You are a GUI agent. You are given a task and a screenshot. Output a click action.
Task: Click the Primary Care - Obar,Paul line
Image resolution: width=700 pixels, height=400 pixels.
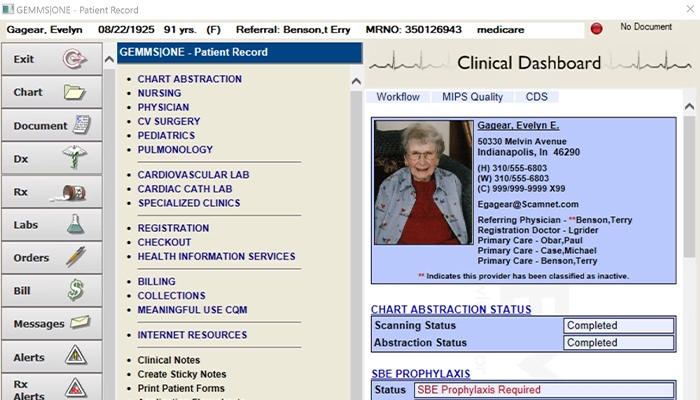[530, 241]
